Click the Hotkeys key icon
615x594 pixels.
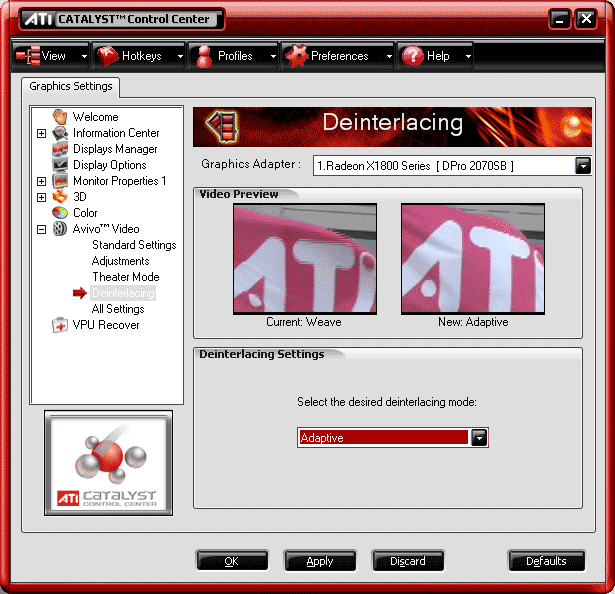(107, 56)
